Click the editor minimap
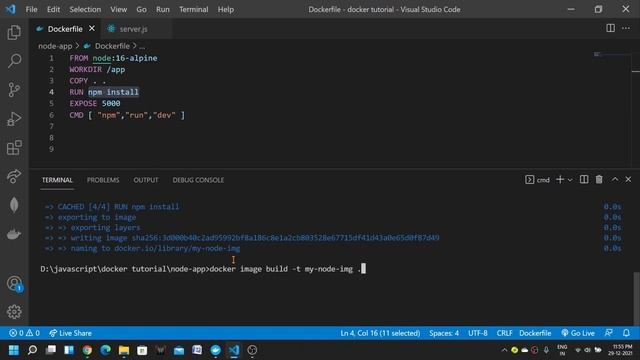The image size is (640, 360). pos(611,54)
